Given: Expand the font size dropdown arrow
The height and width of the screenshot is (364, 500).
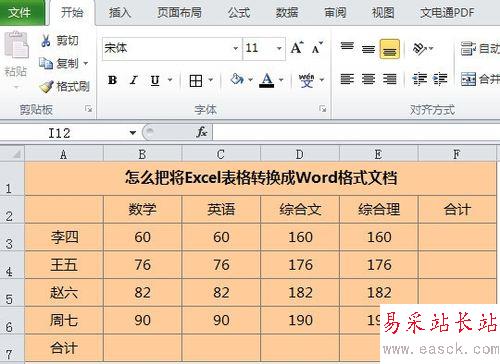Looking at the screenshot, I should [x=279, y=48].
